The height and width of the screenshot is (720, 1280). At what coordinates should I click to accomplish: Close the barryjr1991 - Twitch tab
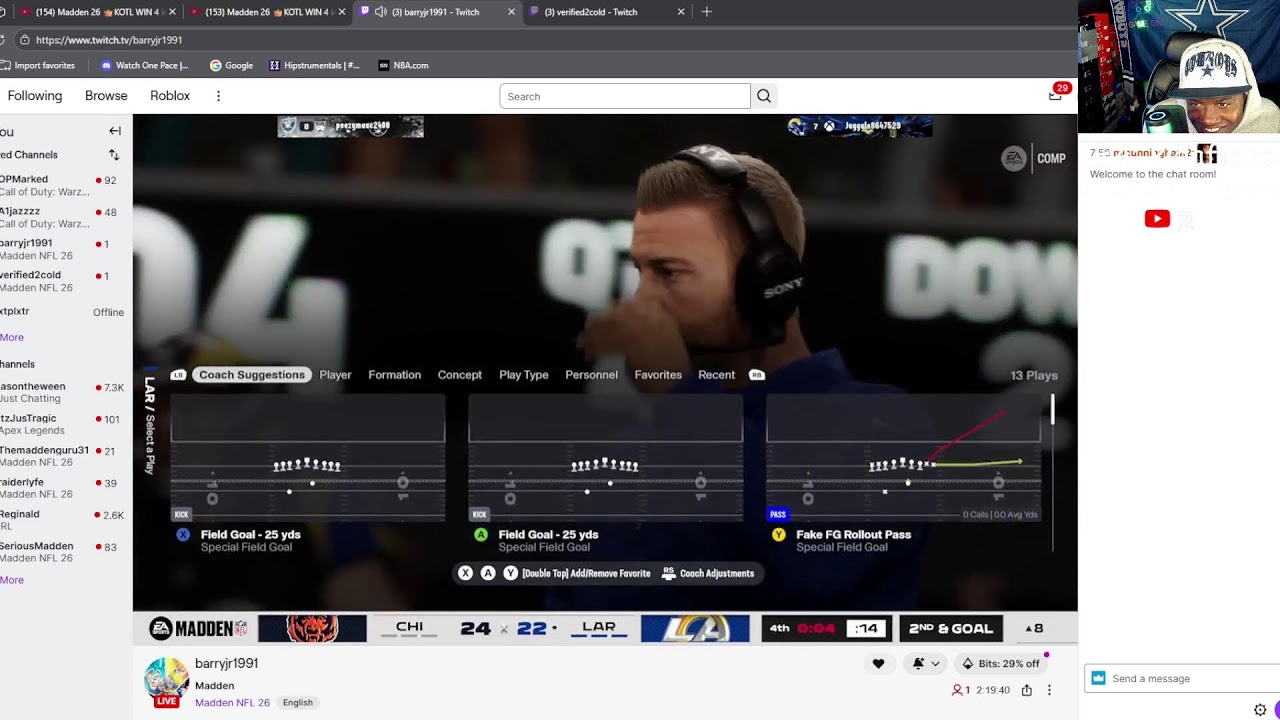click(512, 12)
